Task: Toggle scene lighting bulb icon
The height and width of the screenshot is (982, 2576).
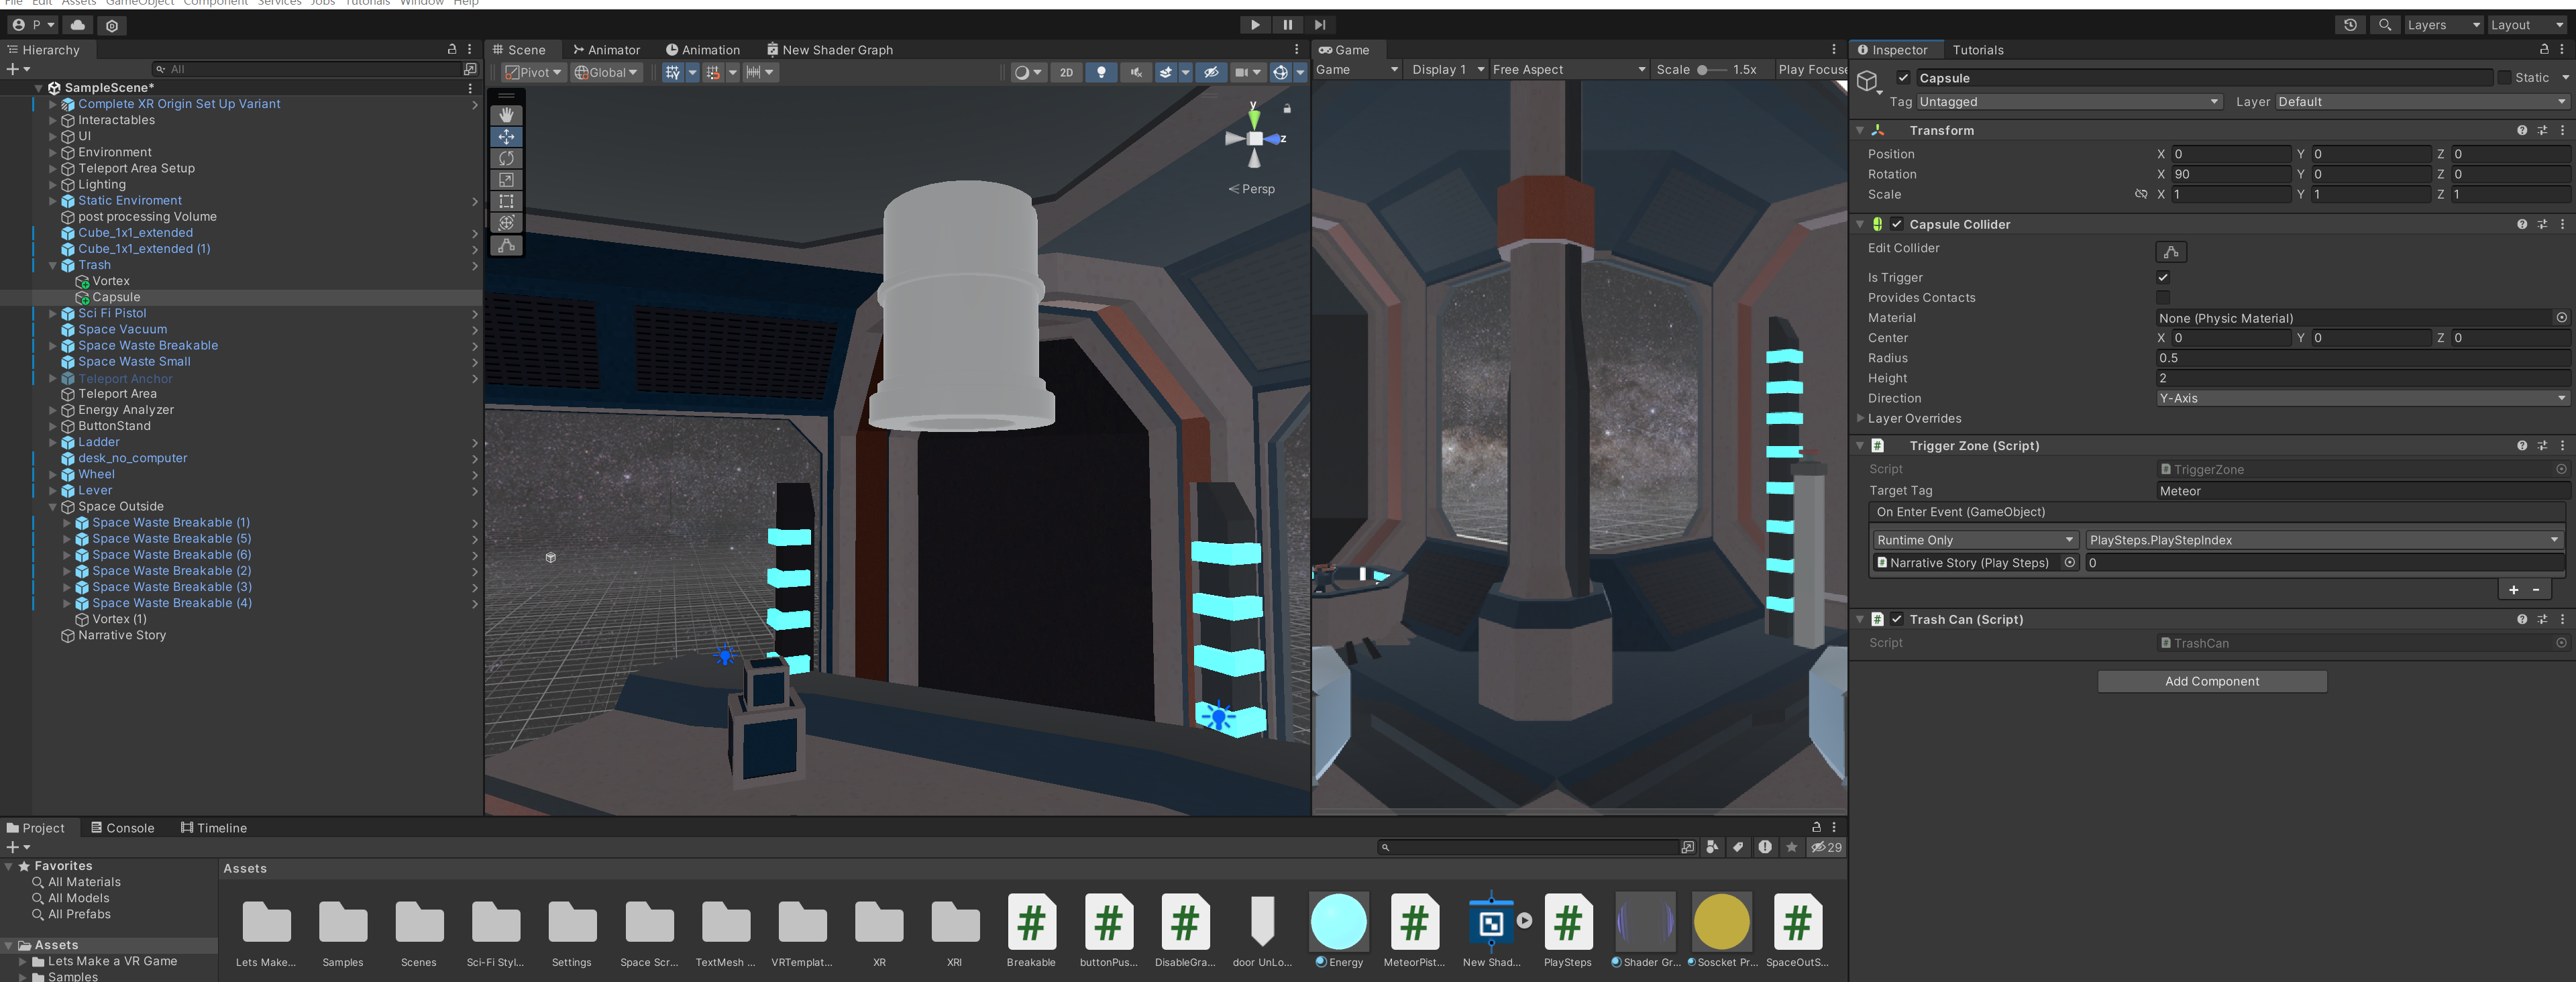Action: pyautogui.click(x=1101, y=72)
